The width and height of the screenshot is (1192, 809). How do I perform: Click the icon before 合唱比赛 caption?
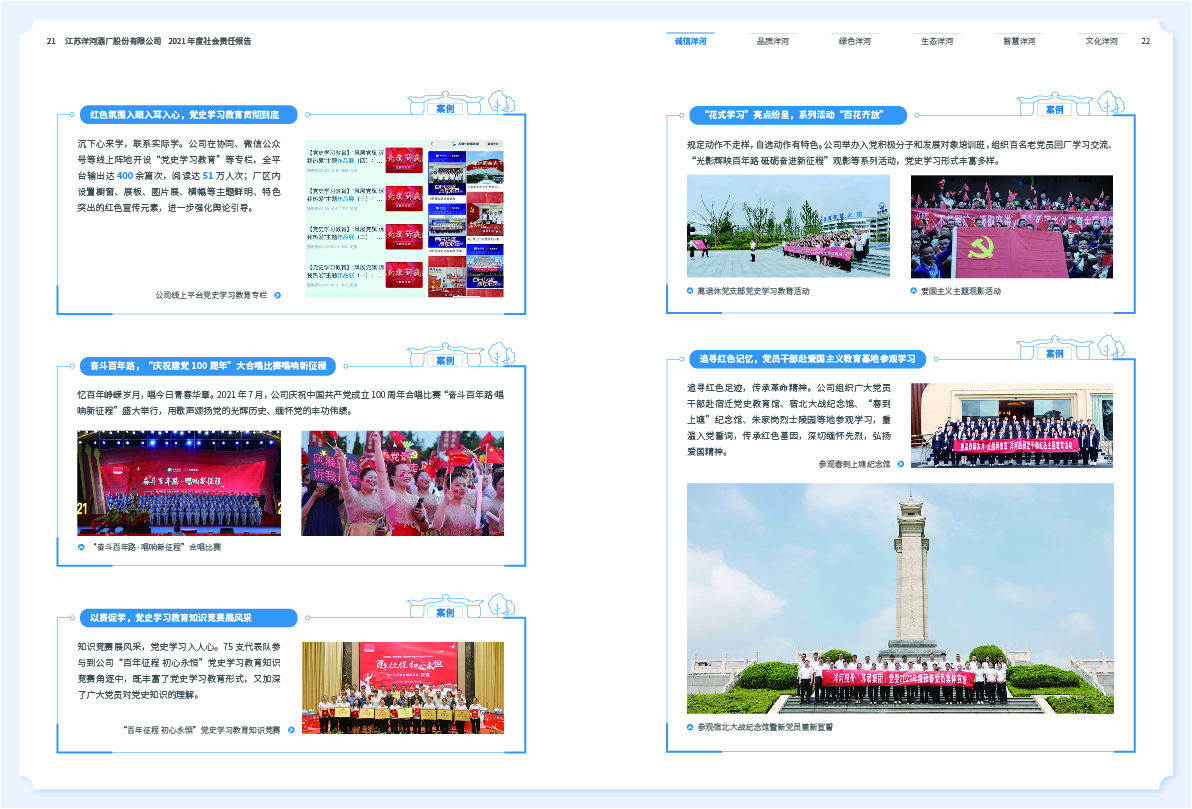[81, 547]
